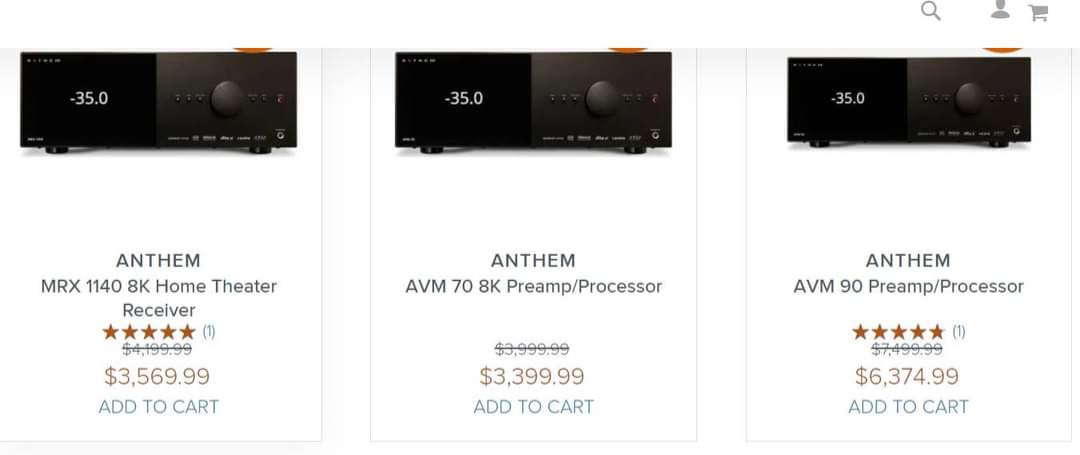Viewport: 1080px width, 455px height.
Task: Open MRX 1140 review count (1)
Action: pyautogui.click(x=209, y=331)
